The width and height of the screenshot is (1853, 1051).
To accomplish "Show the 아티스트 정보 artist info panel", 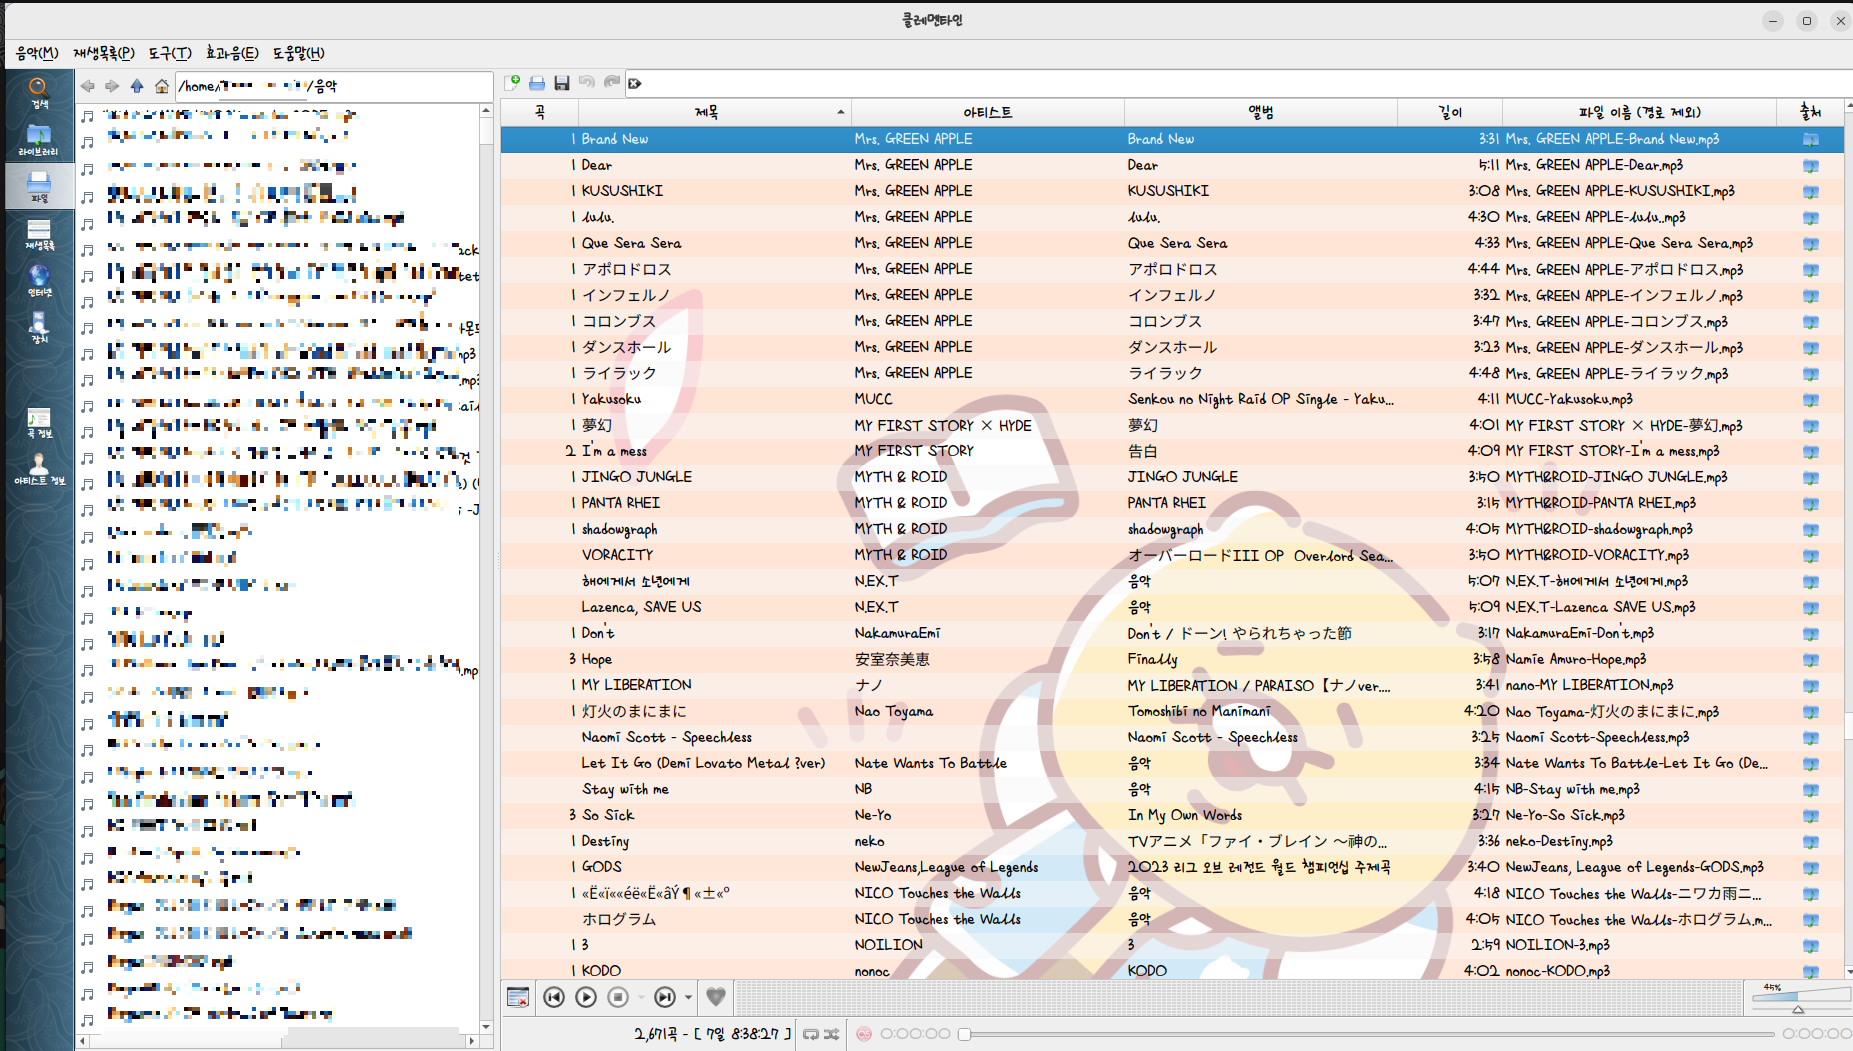I will (39, 469).
